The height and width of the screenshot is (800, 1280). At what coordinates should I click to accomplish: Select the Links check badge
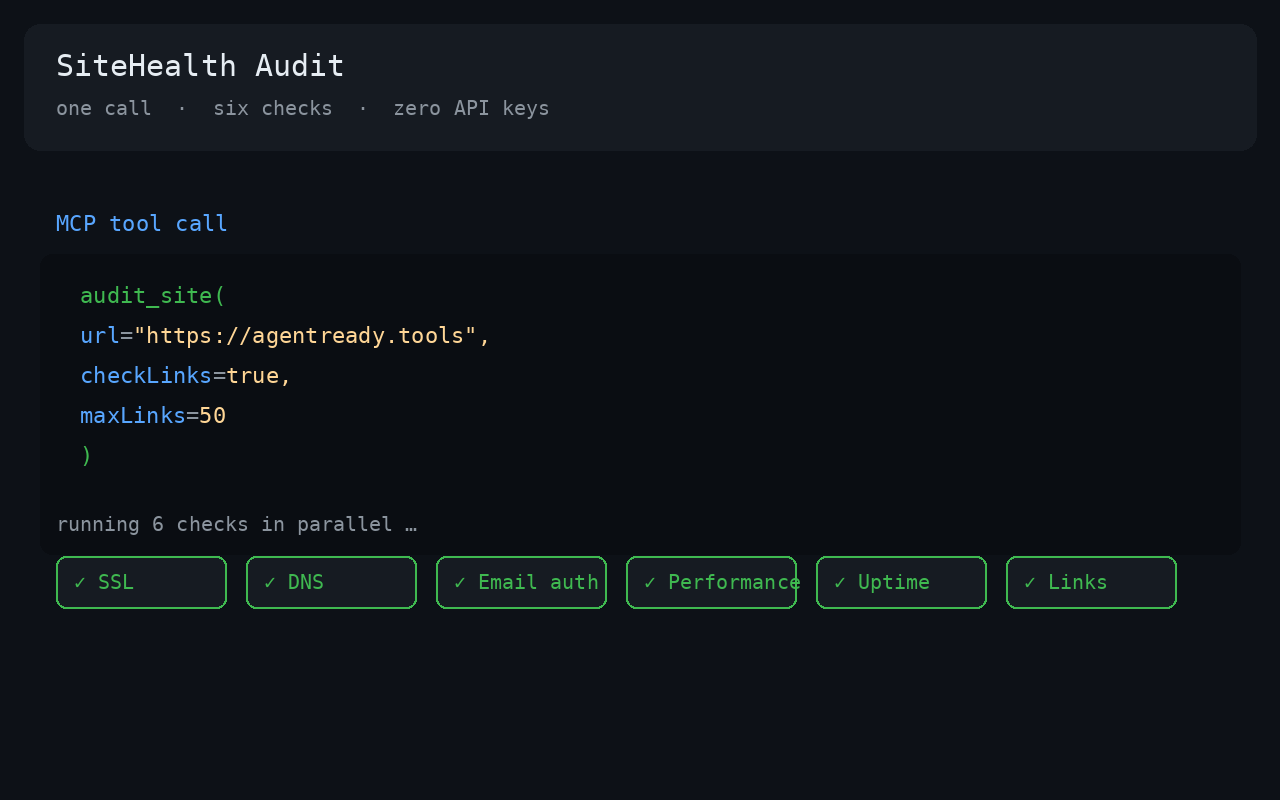pyautogui.click(x=1091, y=582)
